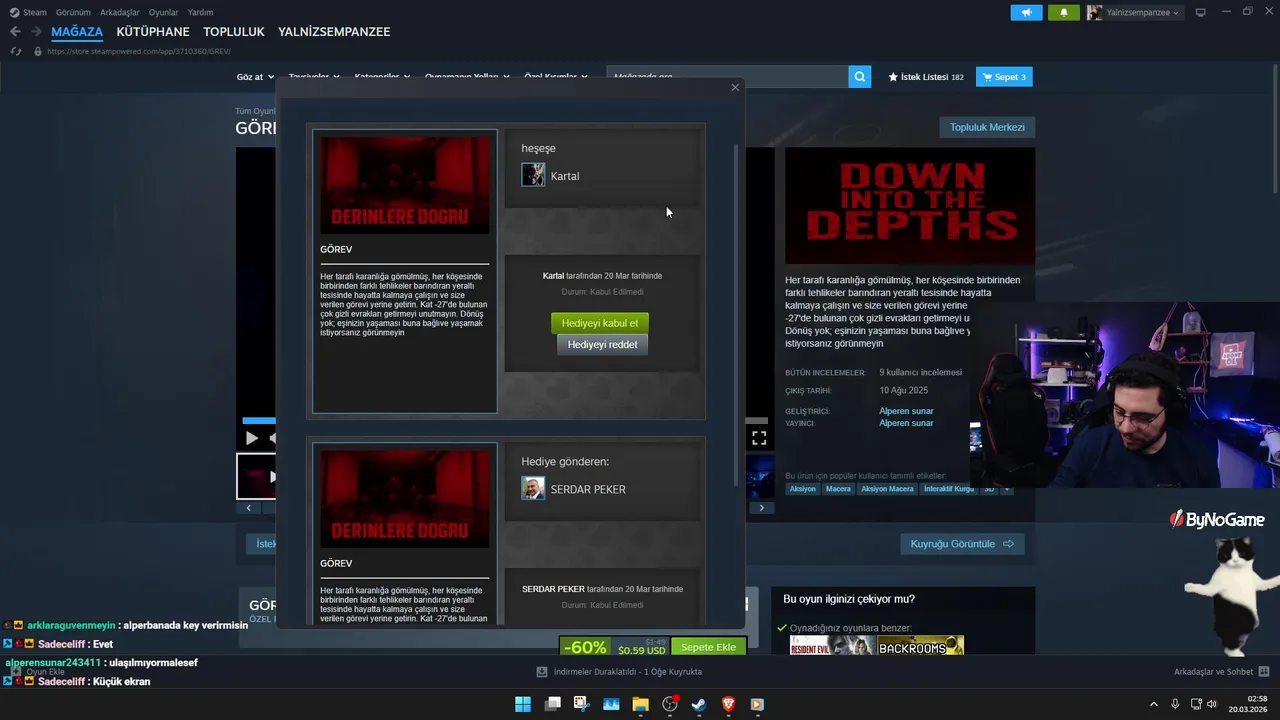Click the Steam icon in the taskbar
Viewport: 1280px width, 720px height.
699,704
